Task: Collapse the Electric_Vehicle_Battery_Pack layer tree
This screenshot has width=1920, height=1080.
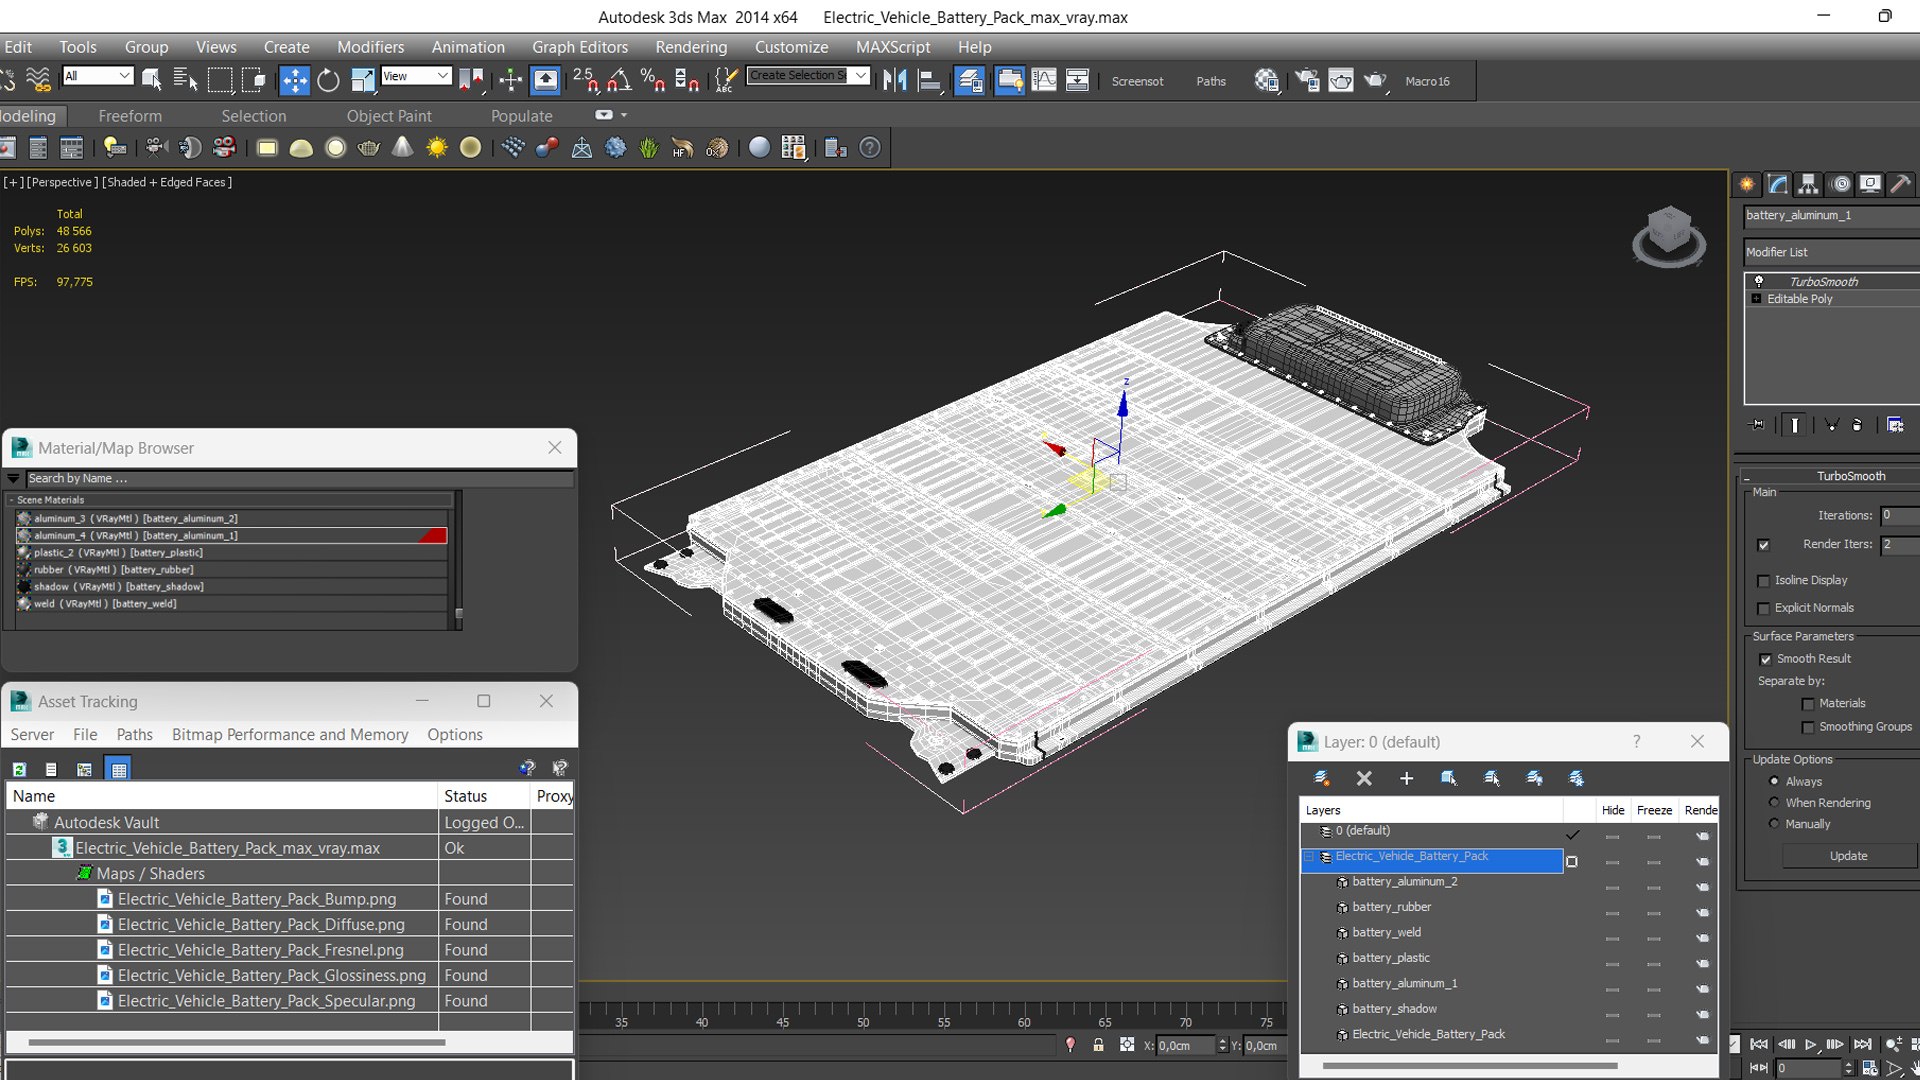Action: tap(1308, 857)
